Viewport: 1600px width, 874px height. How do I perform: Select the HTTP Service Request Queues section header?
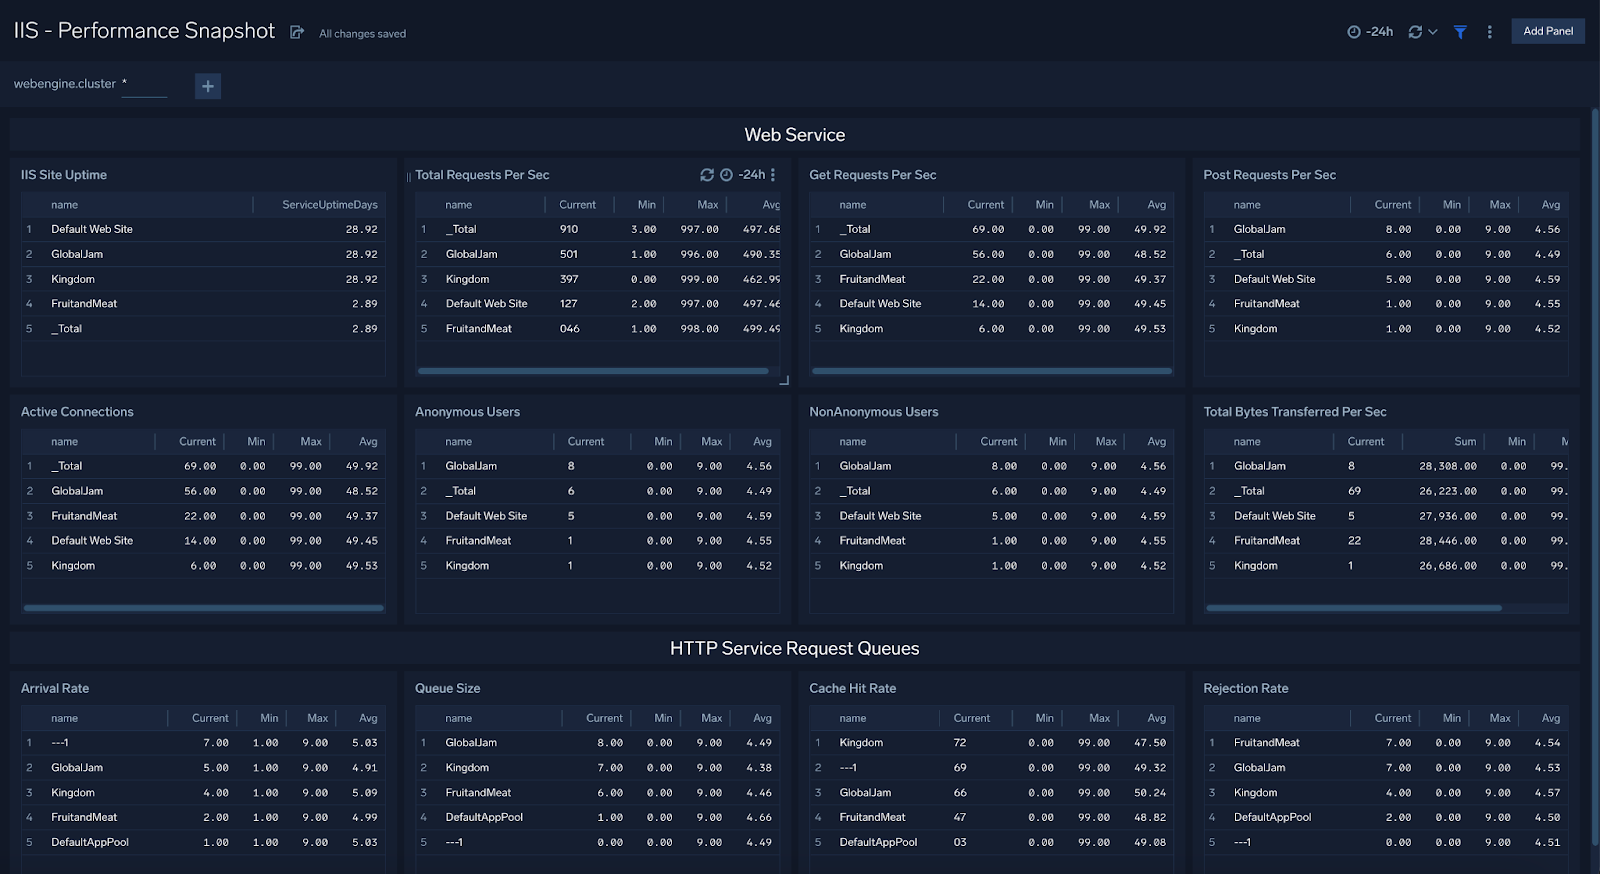click(795, 649)
